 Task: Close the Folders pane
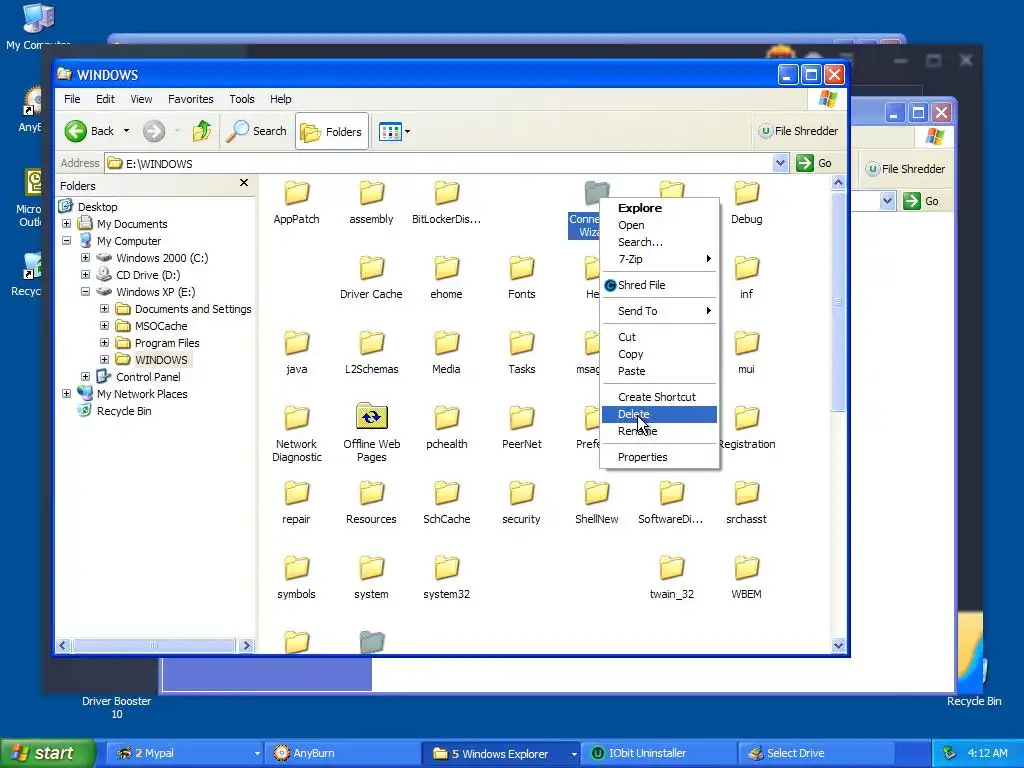coord(244,183)
